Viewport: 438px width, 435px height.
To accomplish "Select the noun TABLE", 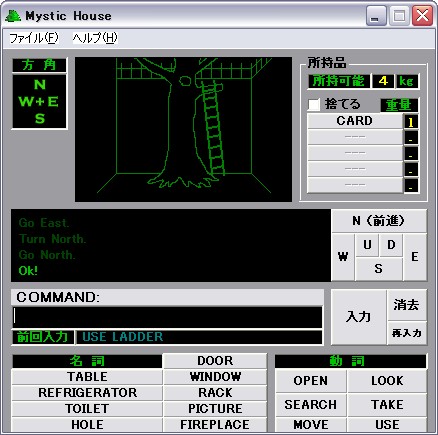I will 87,377.
